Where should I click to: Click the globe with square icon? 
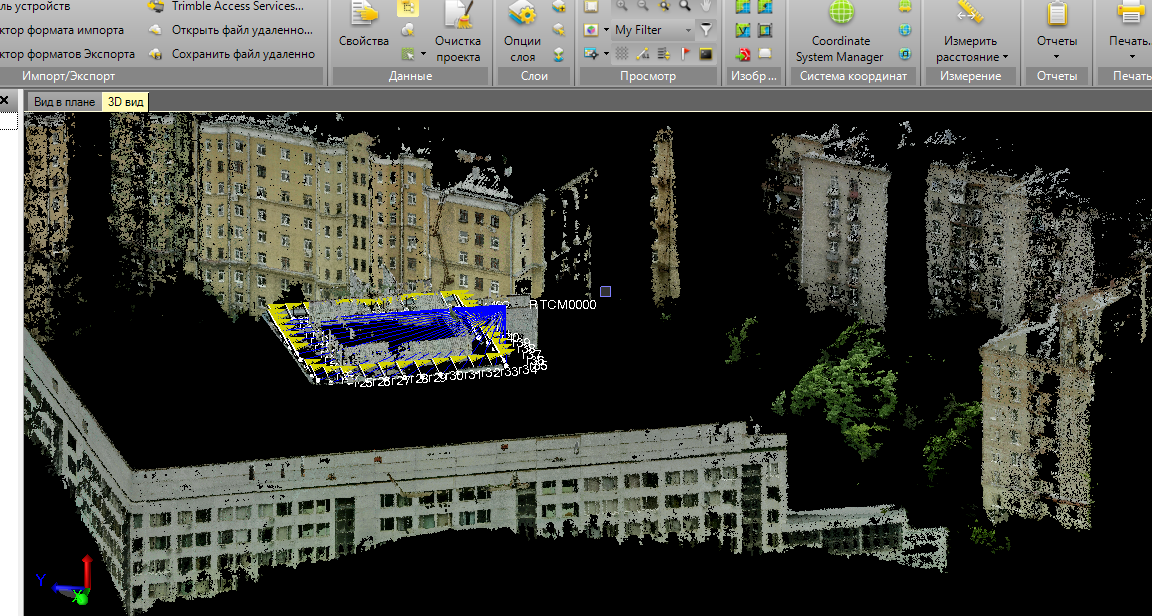(x=905, y=54)
